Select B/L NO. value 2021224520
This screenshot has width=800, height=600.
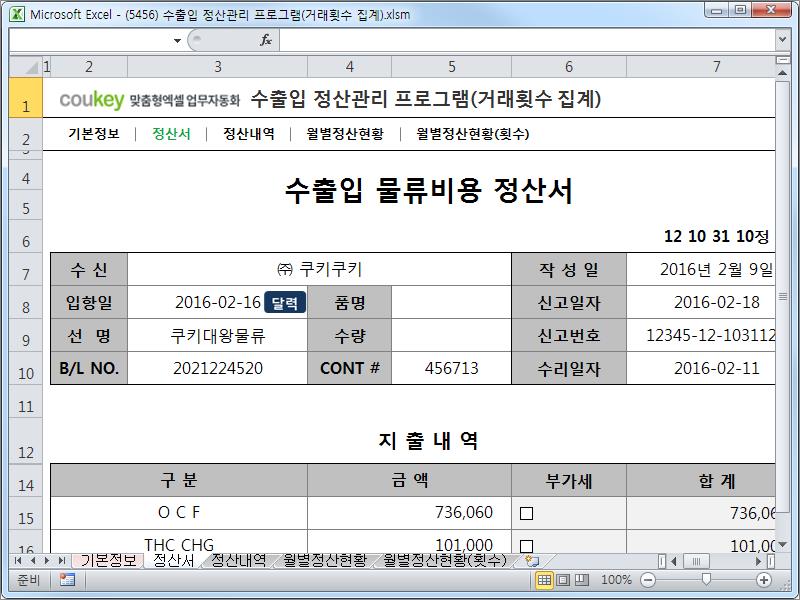pyautogui.click(x=217, y=368)
